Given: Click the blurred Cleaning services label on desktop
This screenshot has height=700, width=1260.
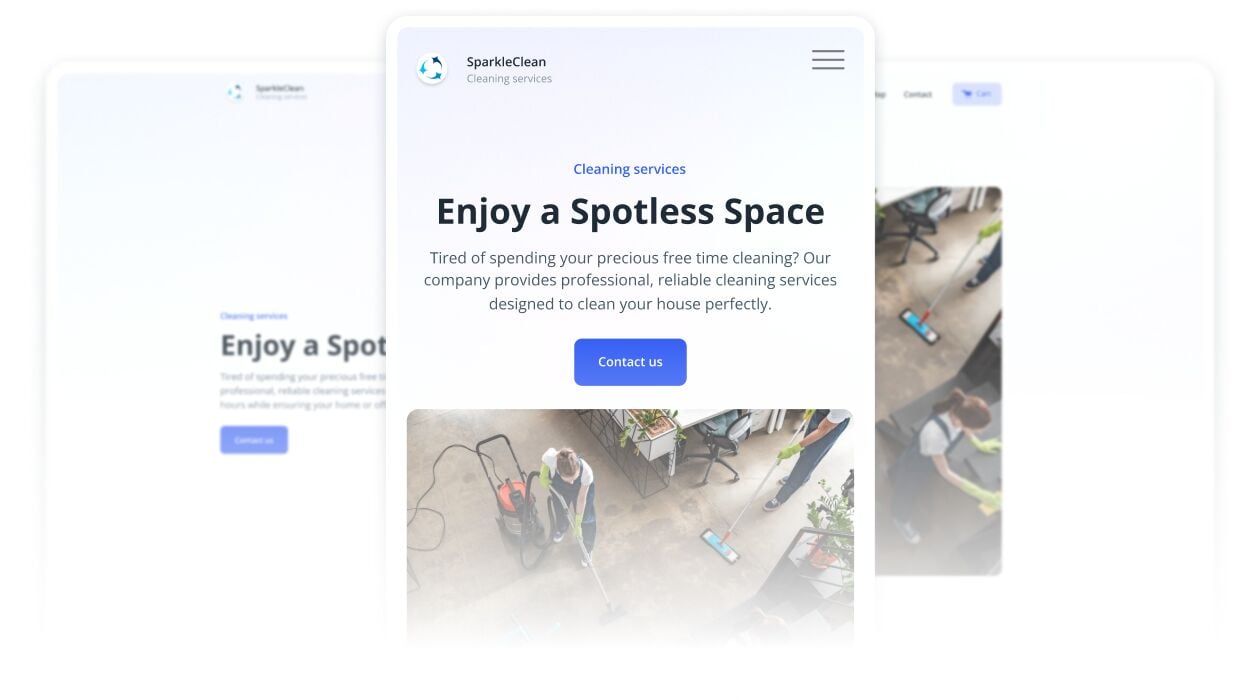Looking at the screenshot, I should point(254,316).
